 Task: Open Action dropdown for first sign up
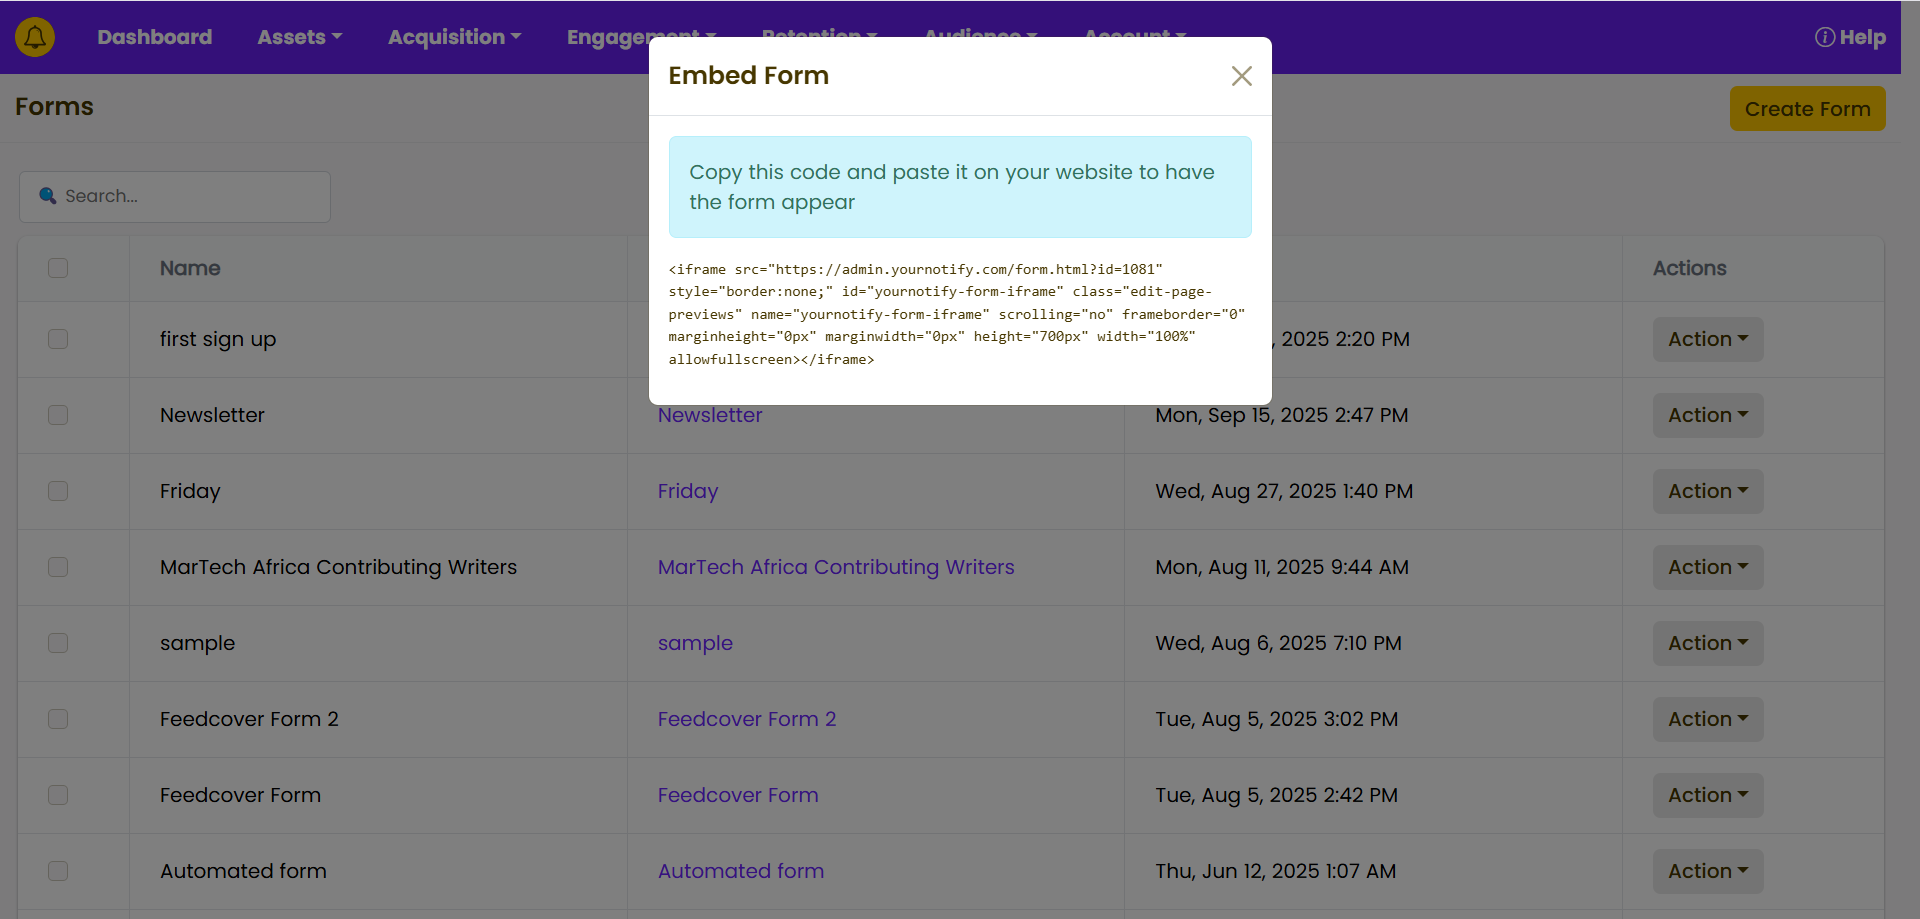point(1707,339)
